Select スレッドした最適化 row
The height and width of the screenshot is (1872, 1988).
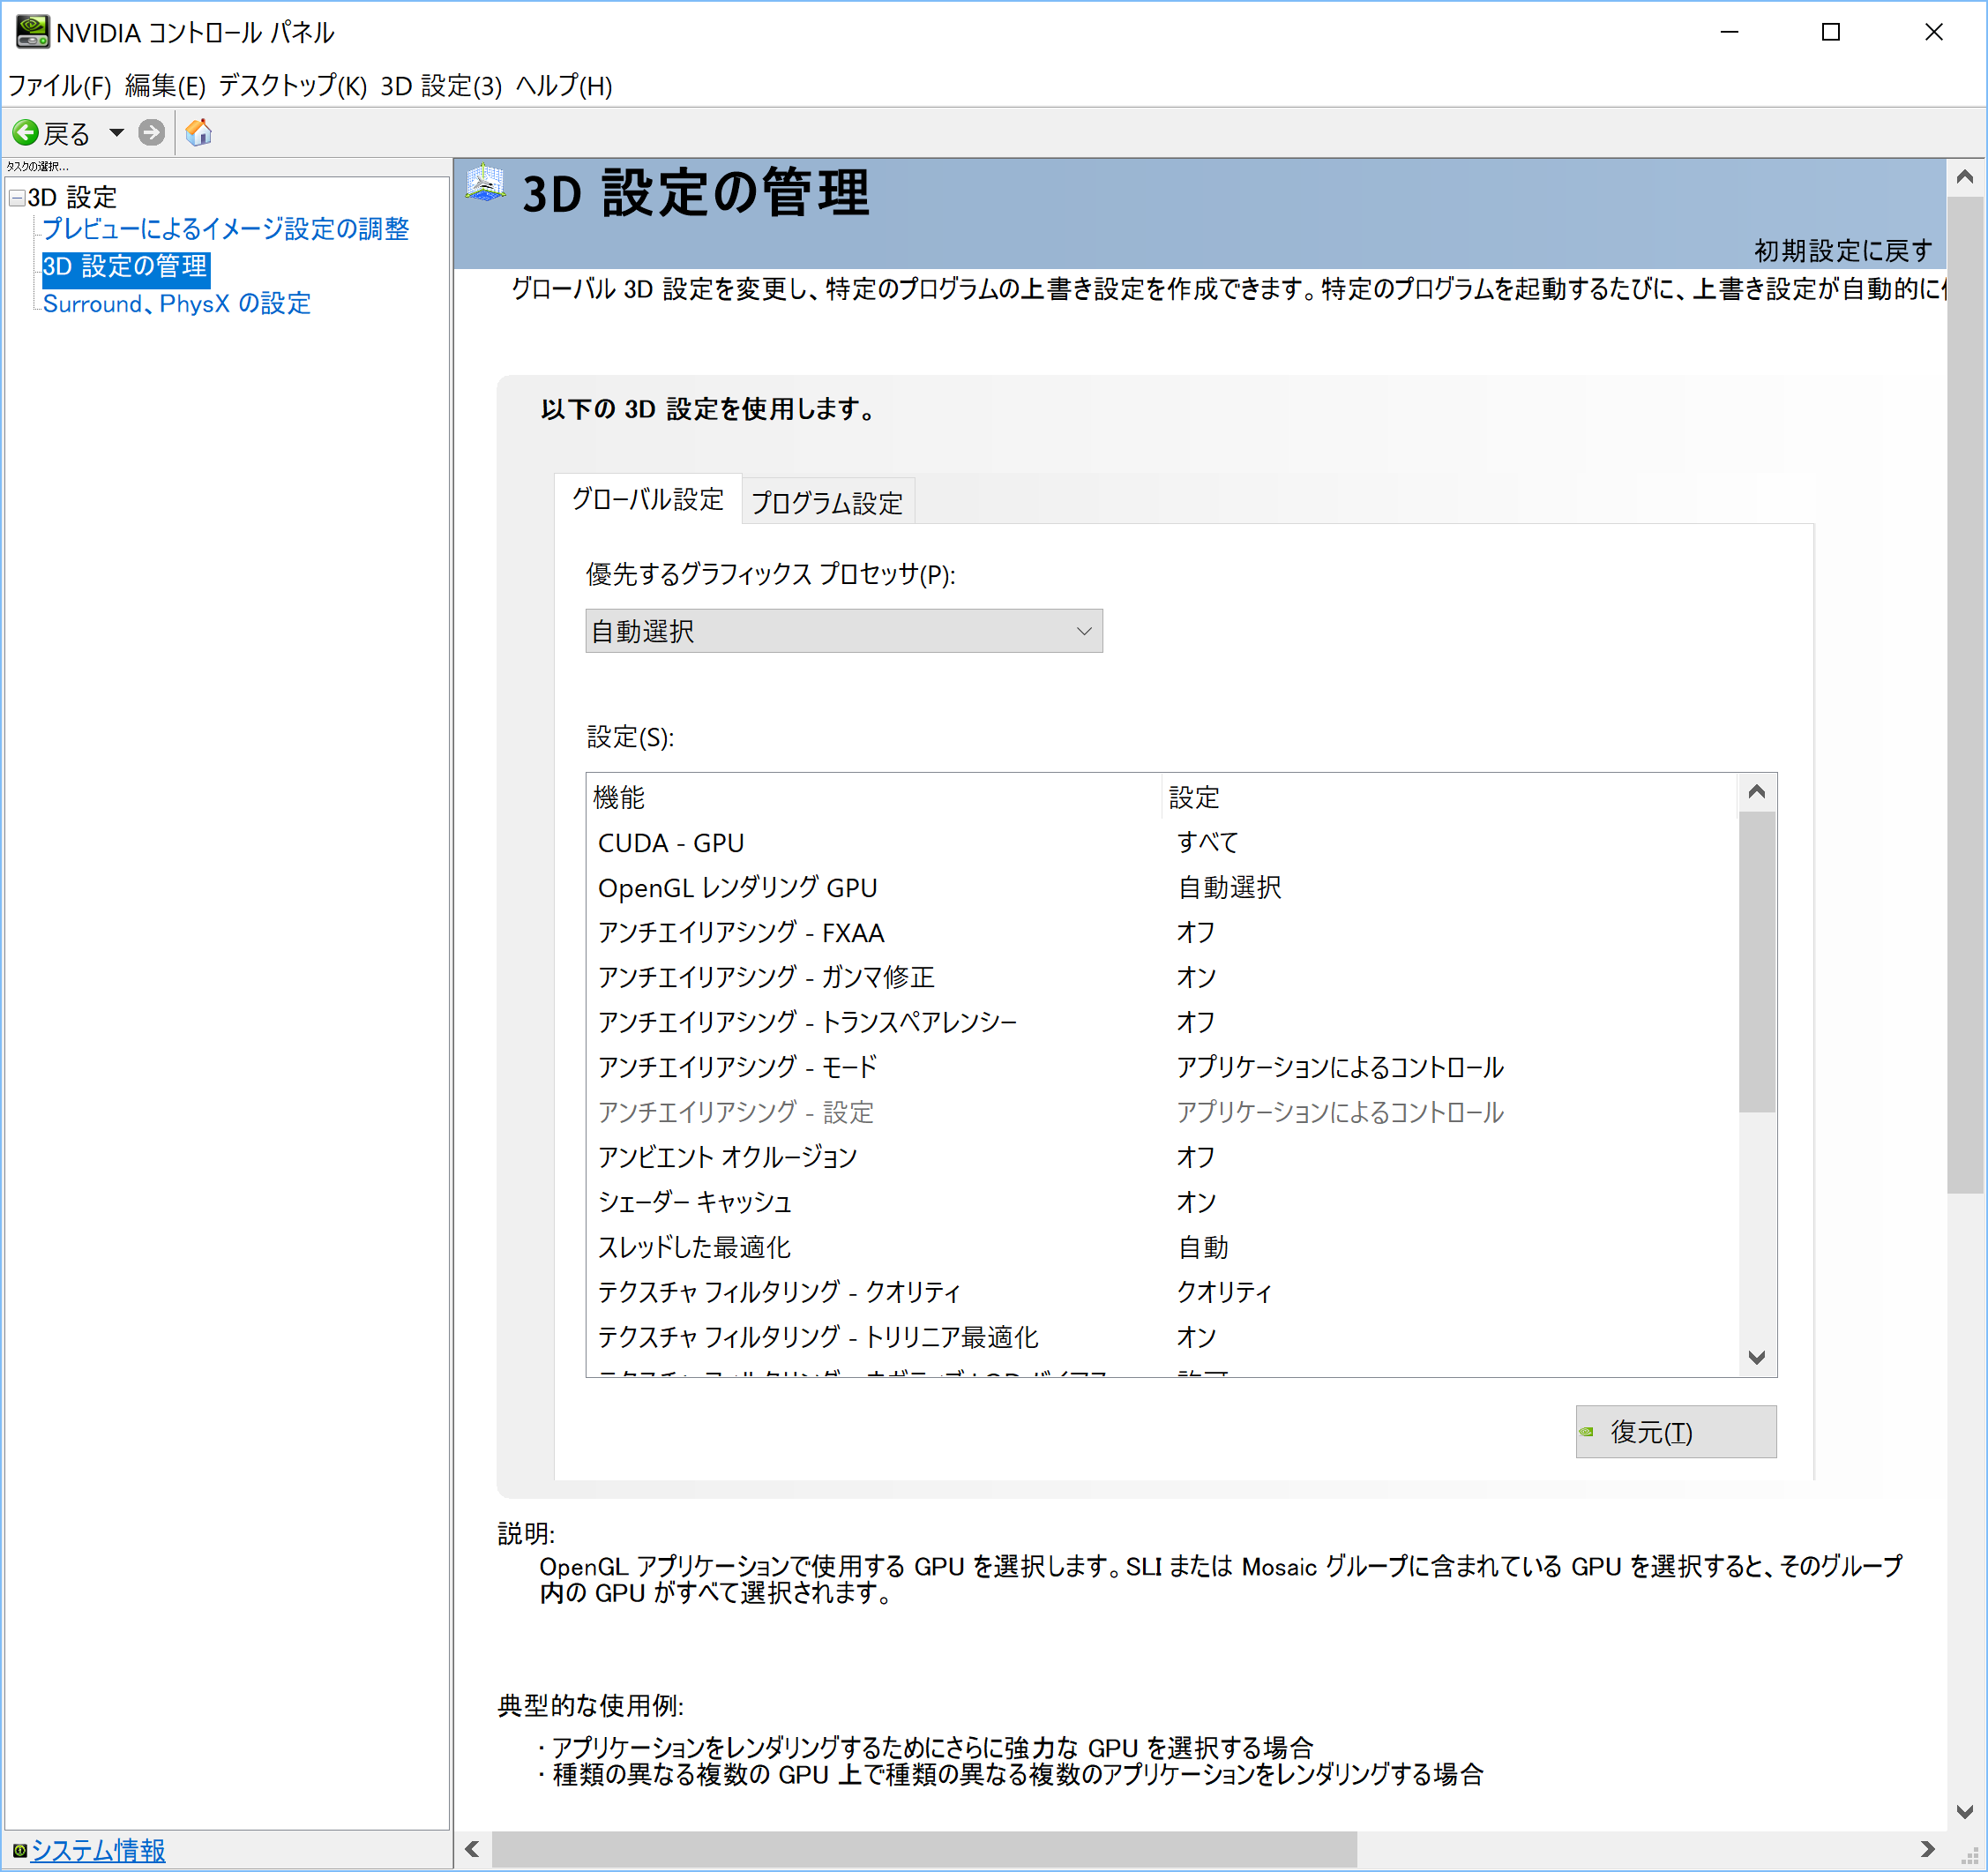click(1162, 1247)
